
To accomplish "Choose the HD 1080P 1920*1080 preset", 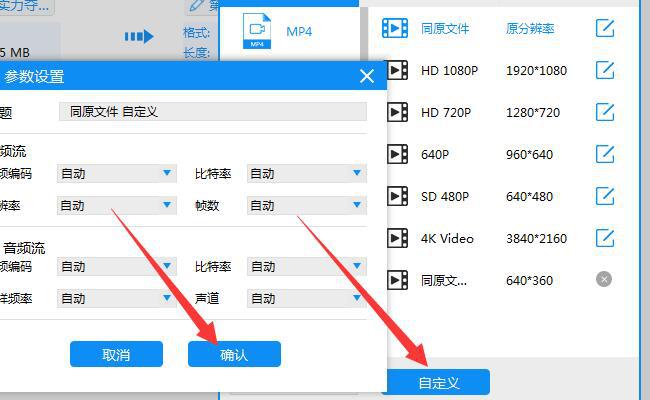I will [490, 70].
